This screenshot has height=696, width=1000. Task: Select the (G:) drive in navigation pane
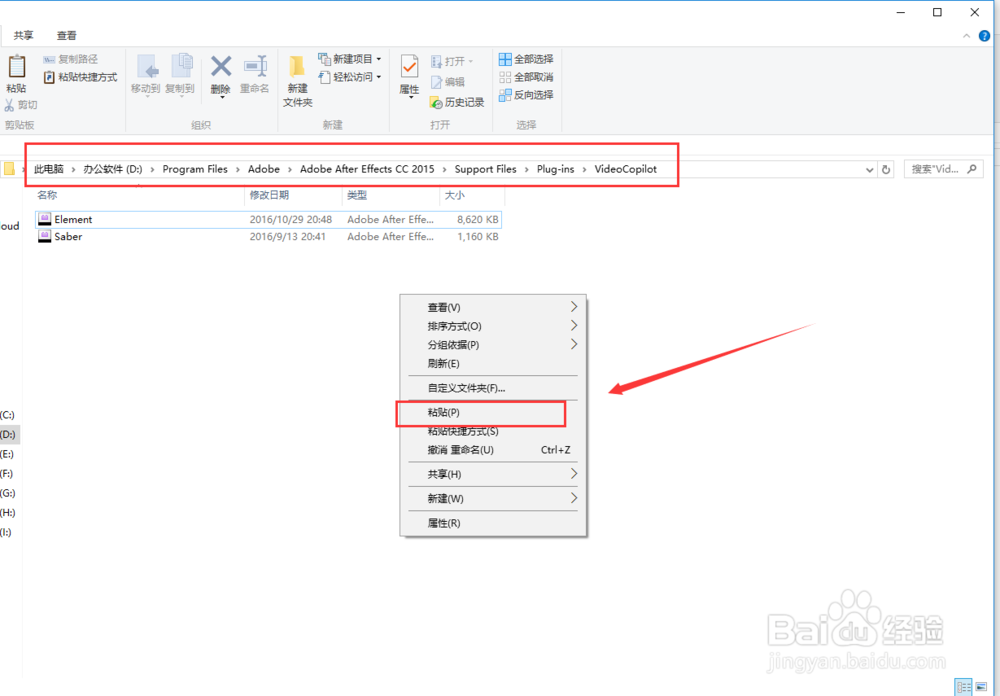(8, 493)
